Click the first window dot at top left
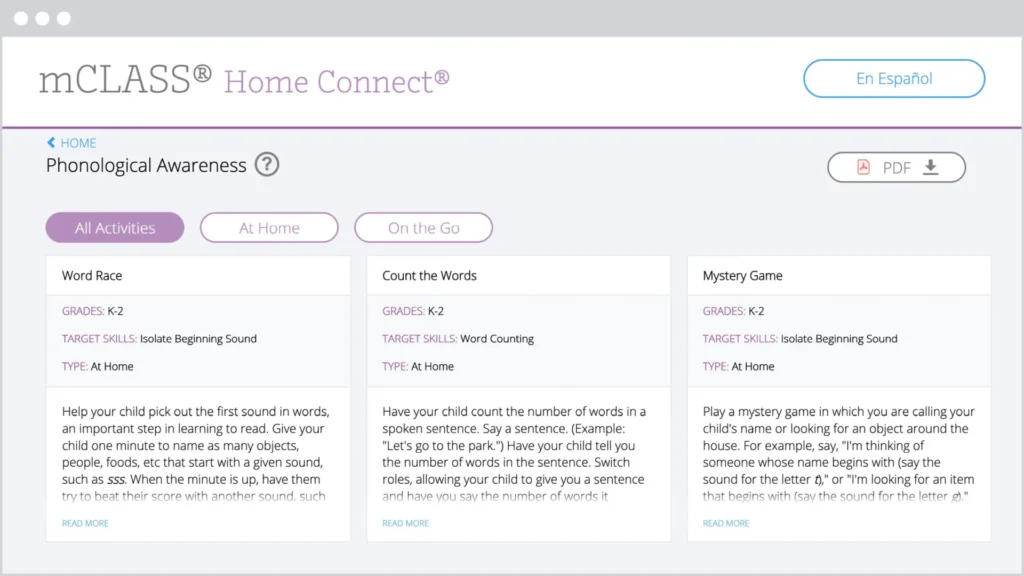Screen dimensions: 1024x576 (x=22, y=17)
